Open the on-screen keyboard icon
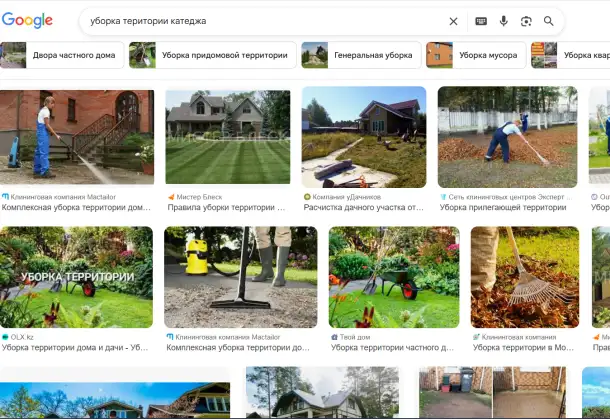Image resolution: width=610 pixels, height=419 pixels. 481,21
